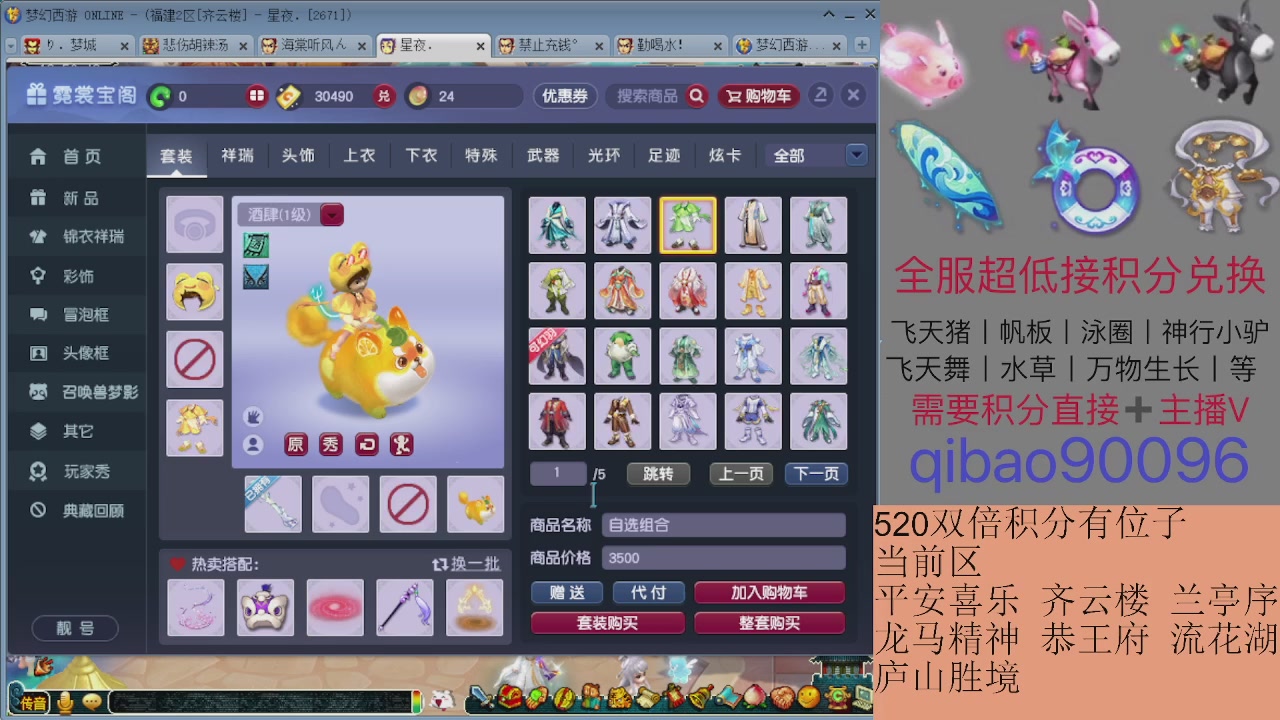Click the rotate character icon
The width and height of the screenshot is (1280, 720).
[x=367, y=444]
